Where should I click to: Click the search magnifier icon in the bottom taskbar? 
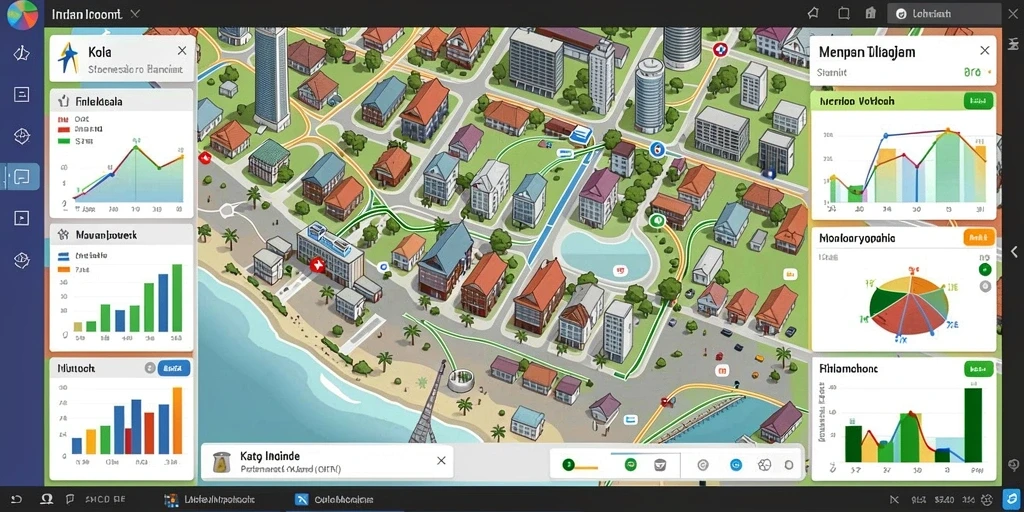(46, 500)
